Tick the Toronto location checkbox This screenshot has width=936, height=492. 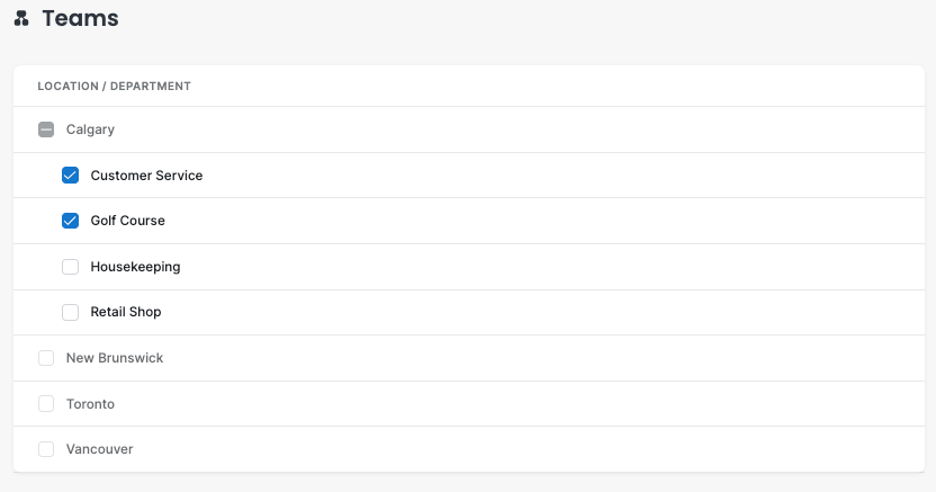(46, 404)
